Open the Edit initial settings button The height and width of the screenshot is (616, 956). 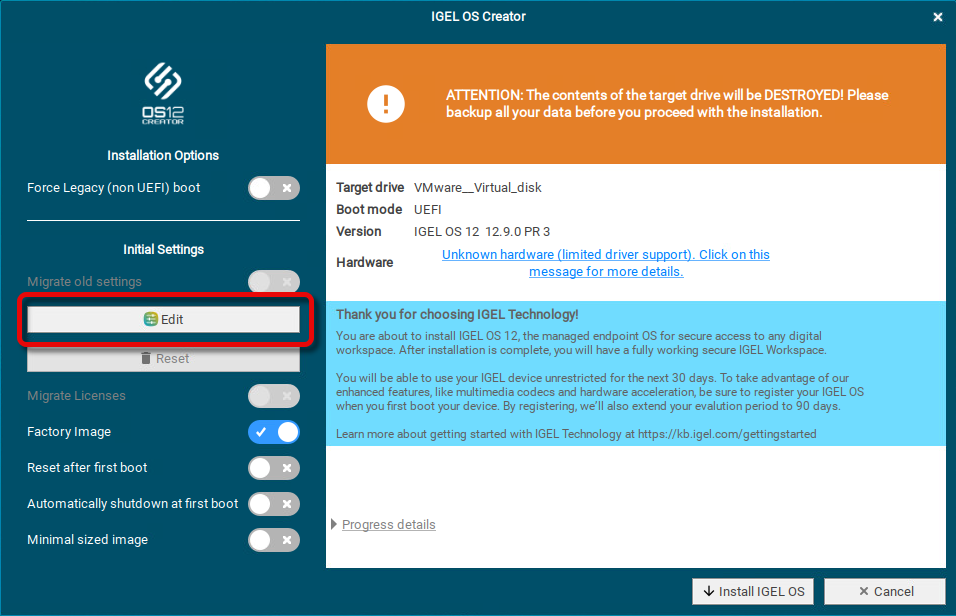[x=163, y=320]
